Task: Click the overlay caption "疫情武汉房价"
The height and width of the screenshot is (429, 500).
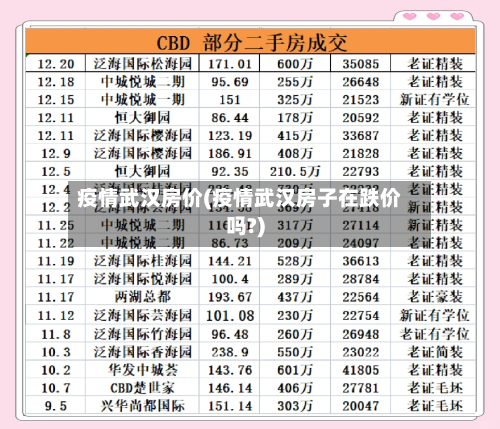Action: click(x=139, y=199)
